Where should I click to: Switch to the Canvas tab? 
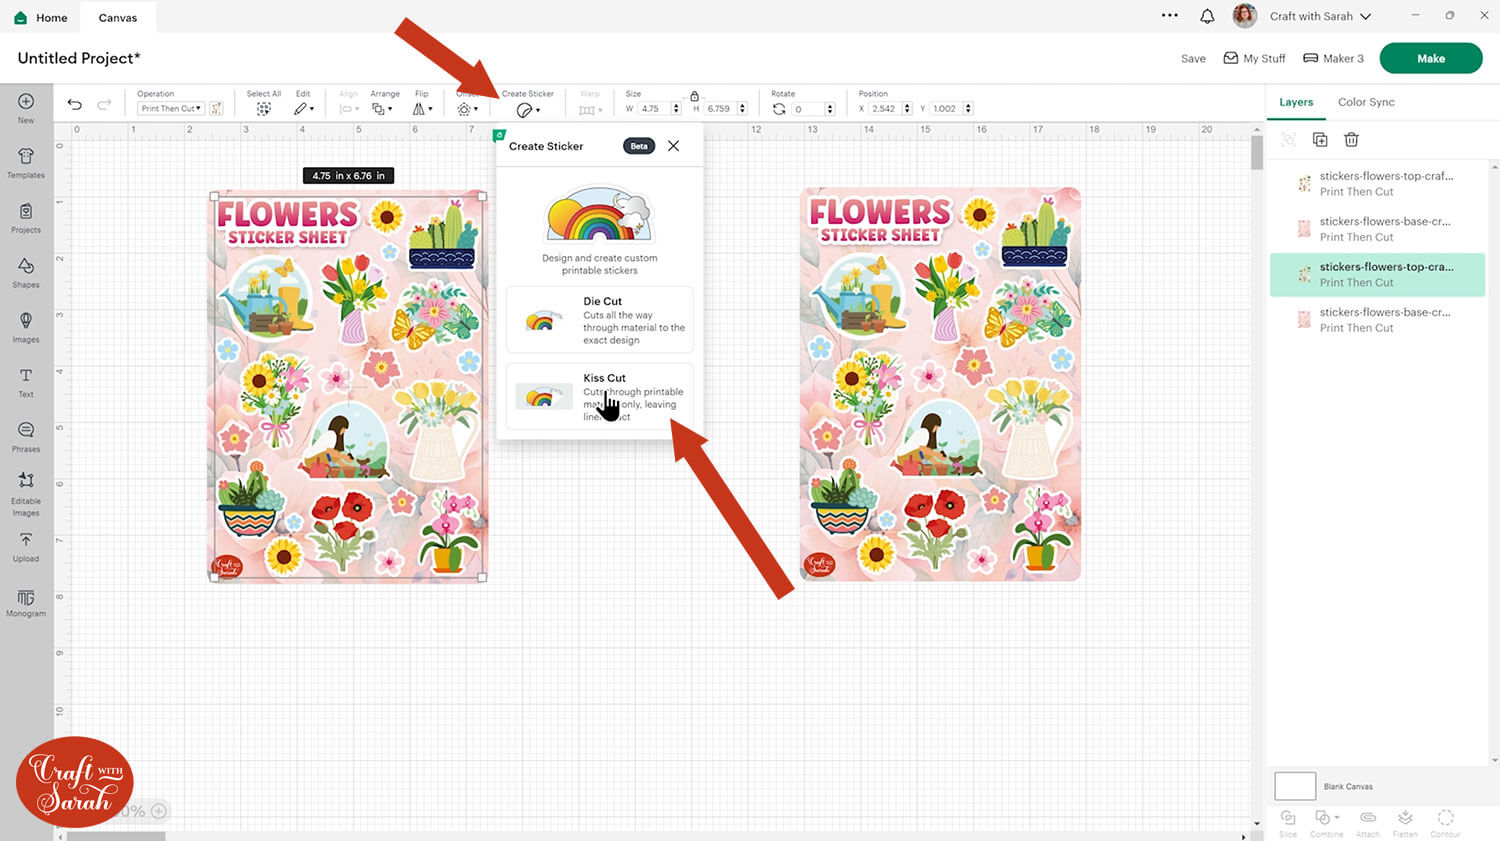click(x=118, y=18)
